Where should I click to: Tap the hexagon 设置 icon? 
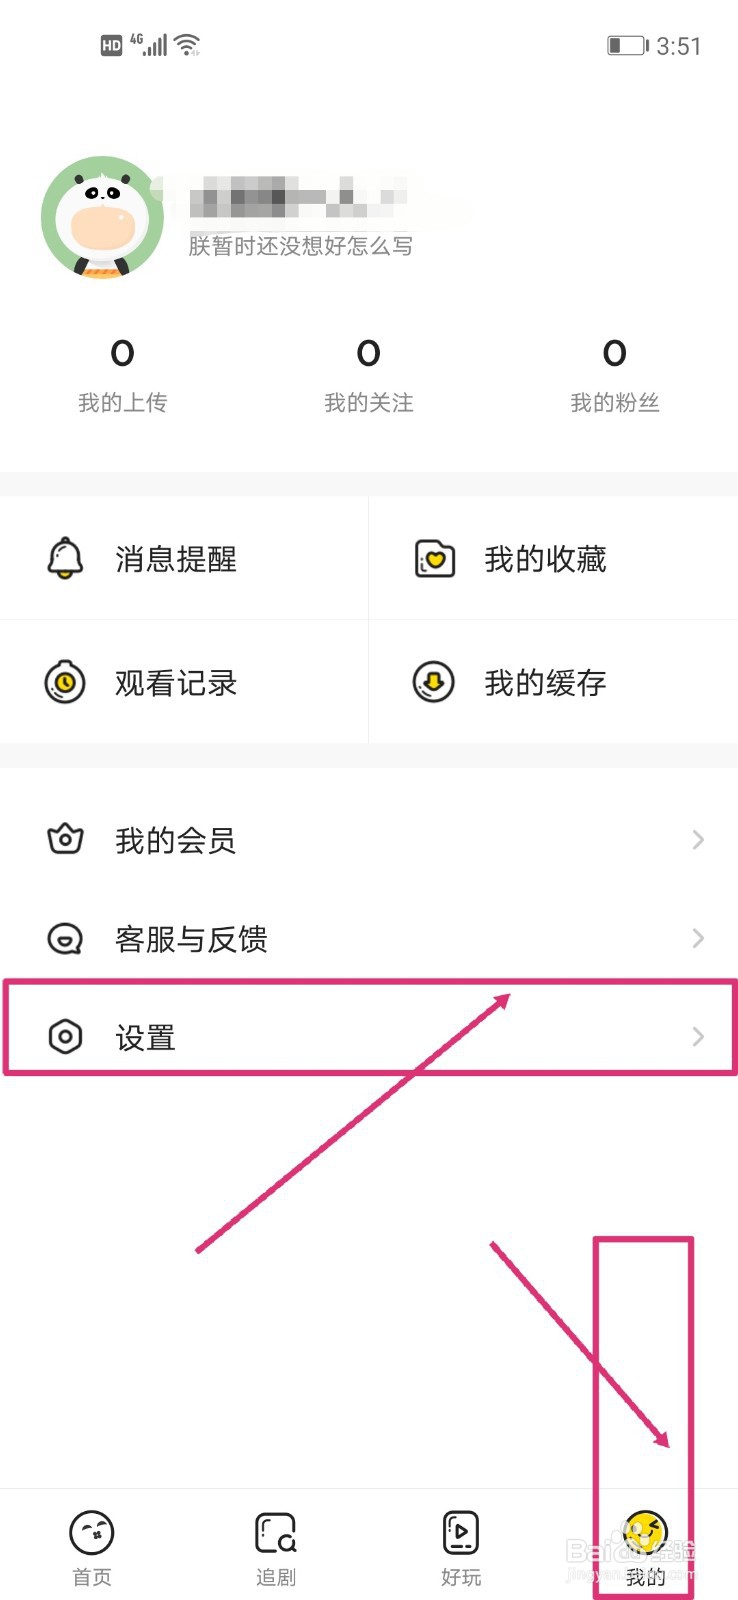tap(65, 1036)
